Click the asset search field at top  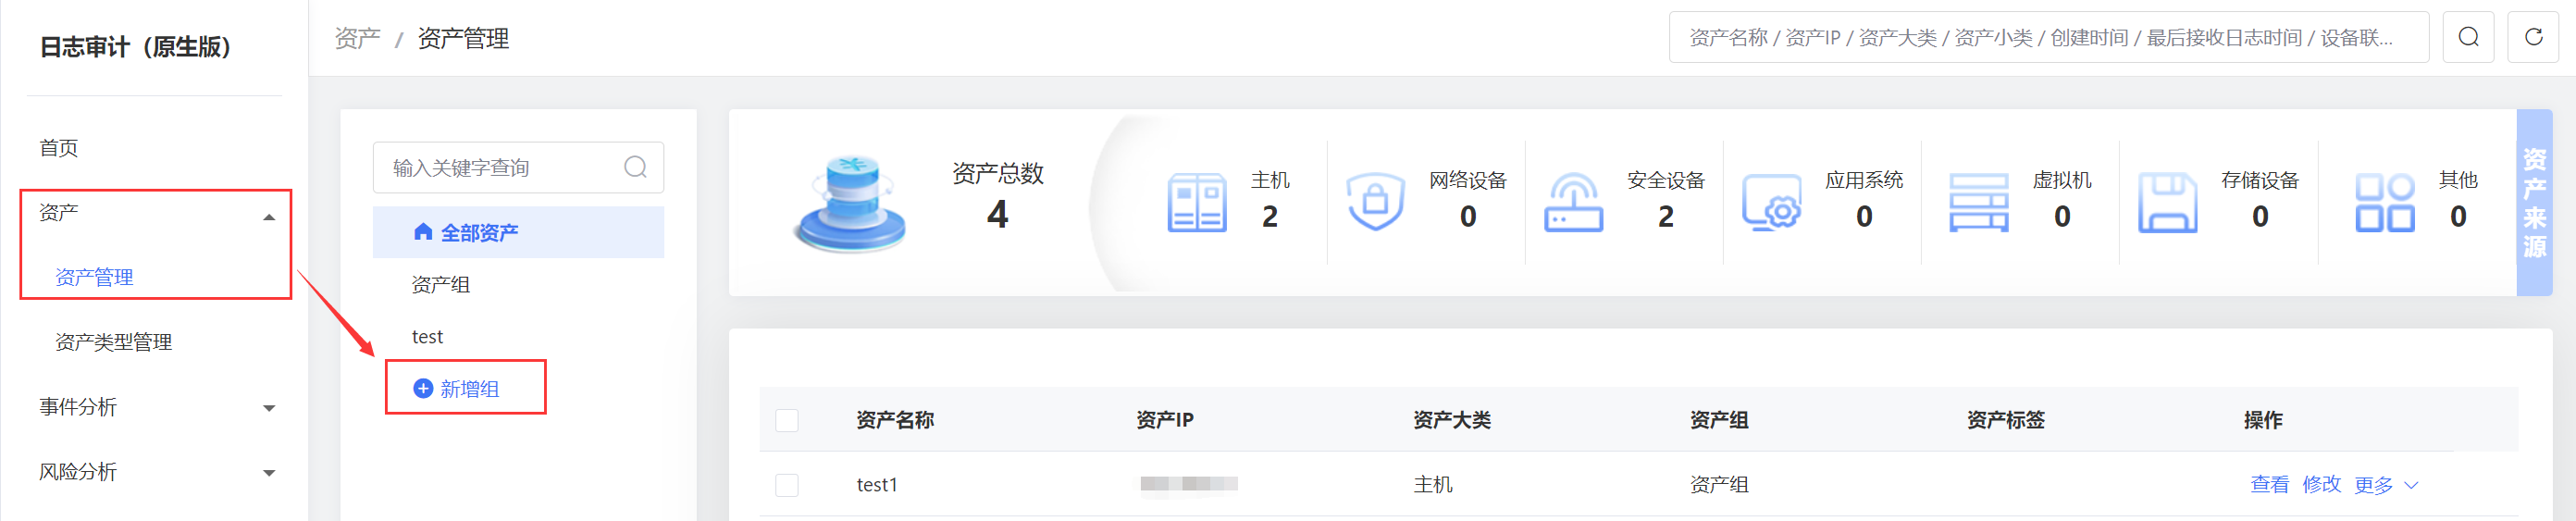[2049, 38]
